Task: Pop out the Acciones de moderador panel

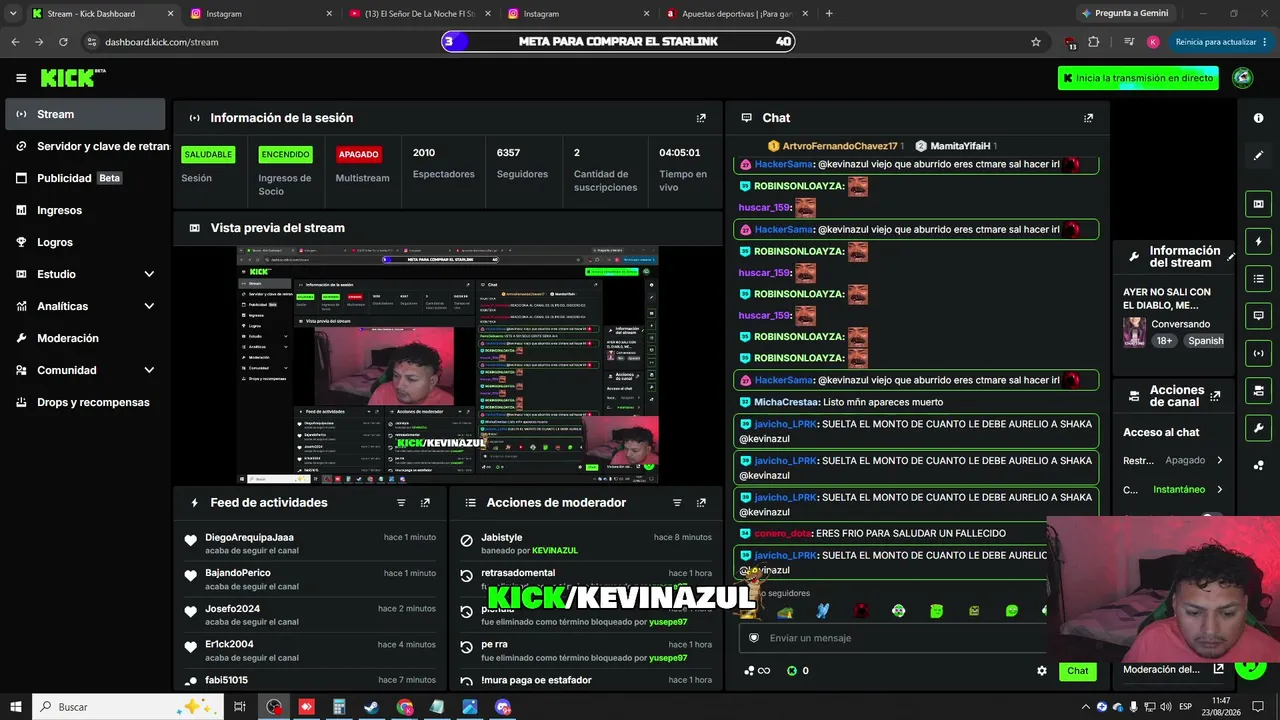Action: (701, 503)
